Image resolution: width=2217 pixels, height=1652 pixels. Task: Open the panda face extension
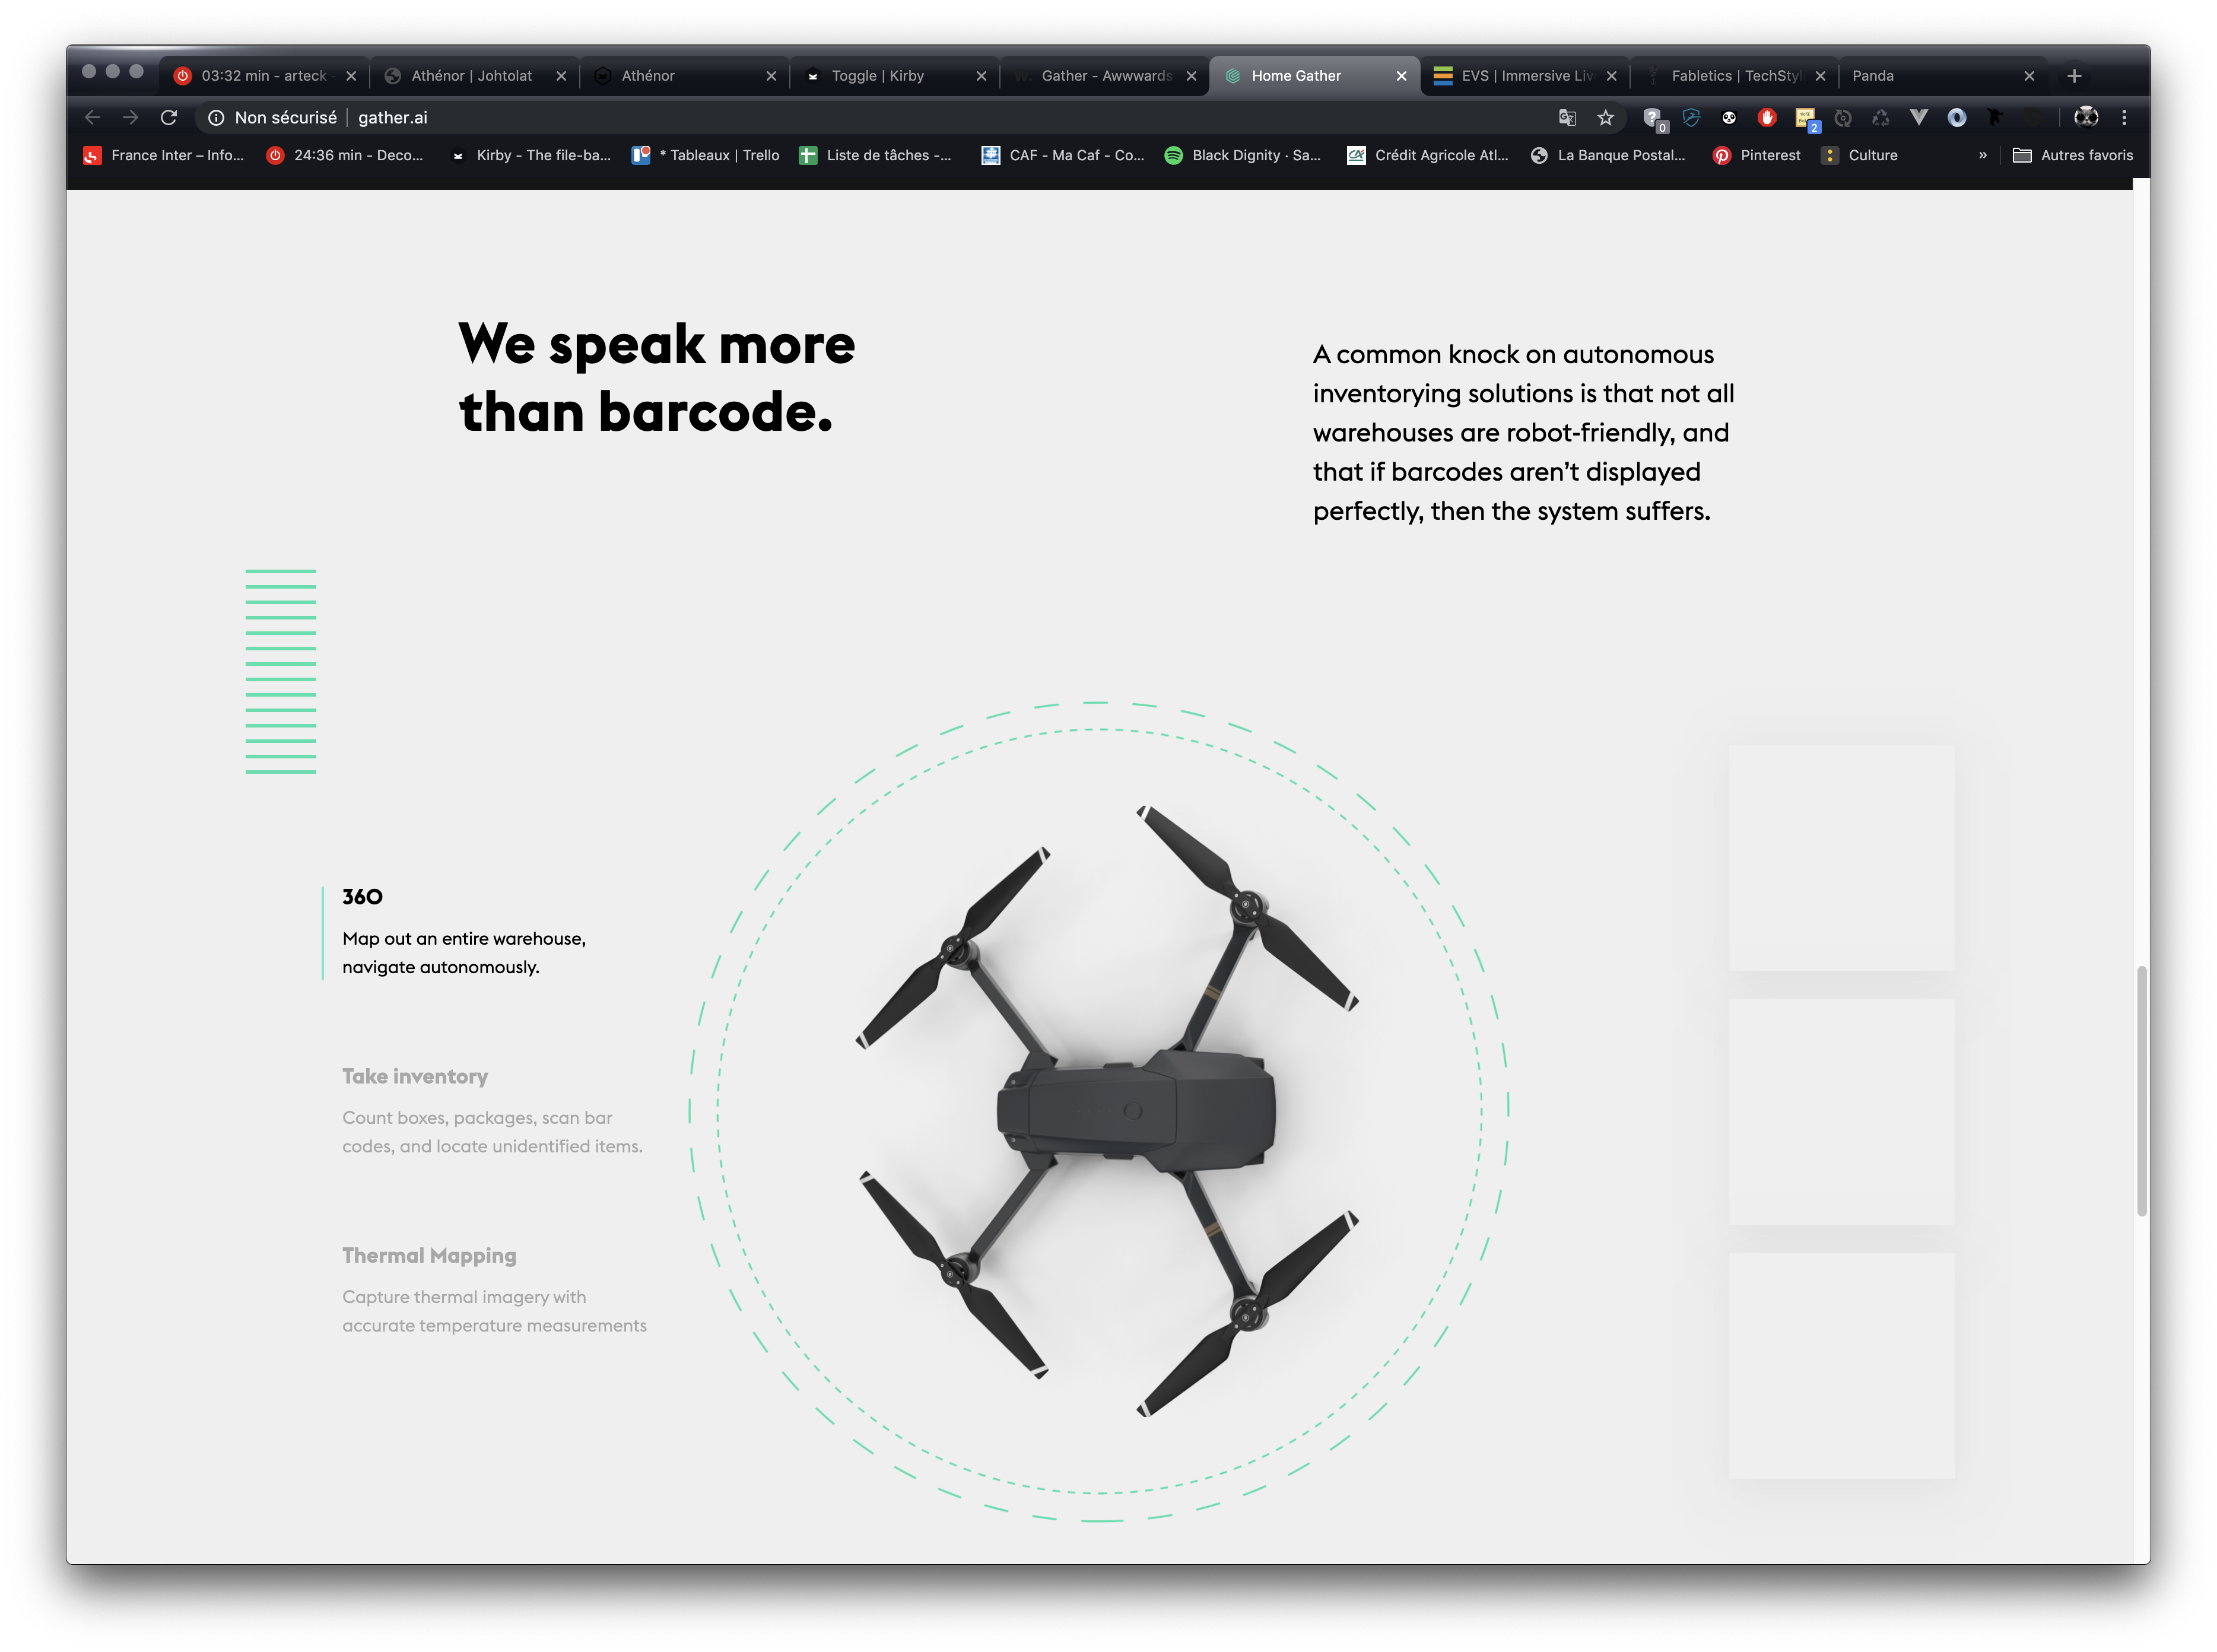(x=1729, y=117)
